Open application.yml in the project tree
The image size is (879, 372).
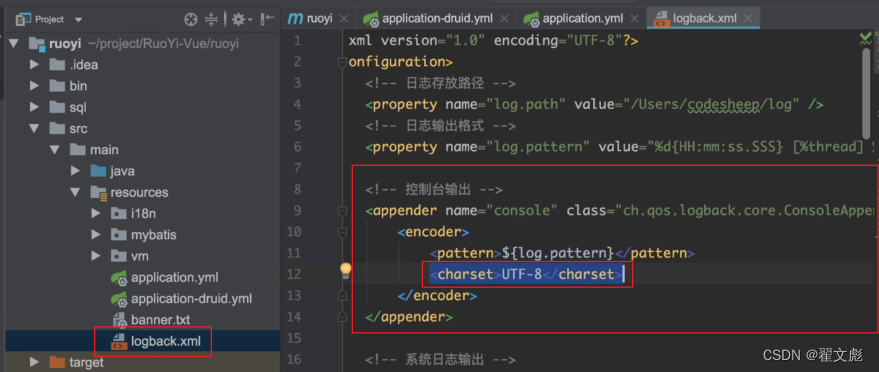(x=165, y=277)
